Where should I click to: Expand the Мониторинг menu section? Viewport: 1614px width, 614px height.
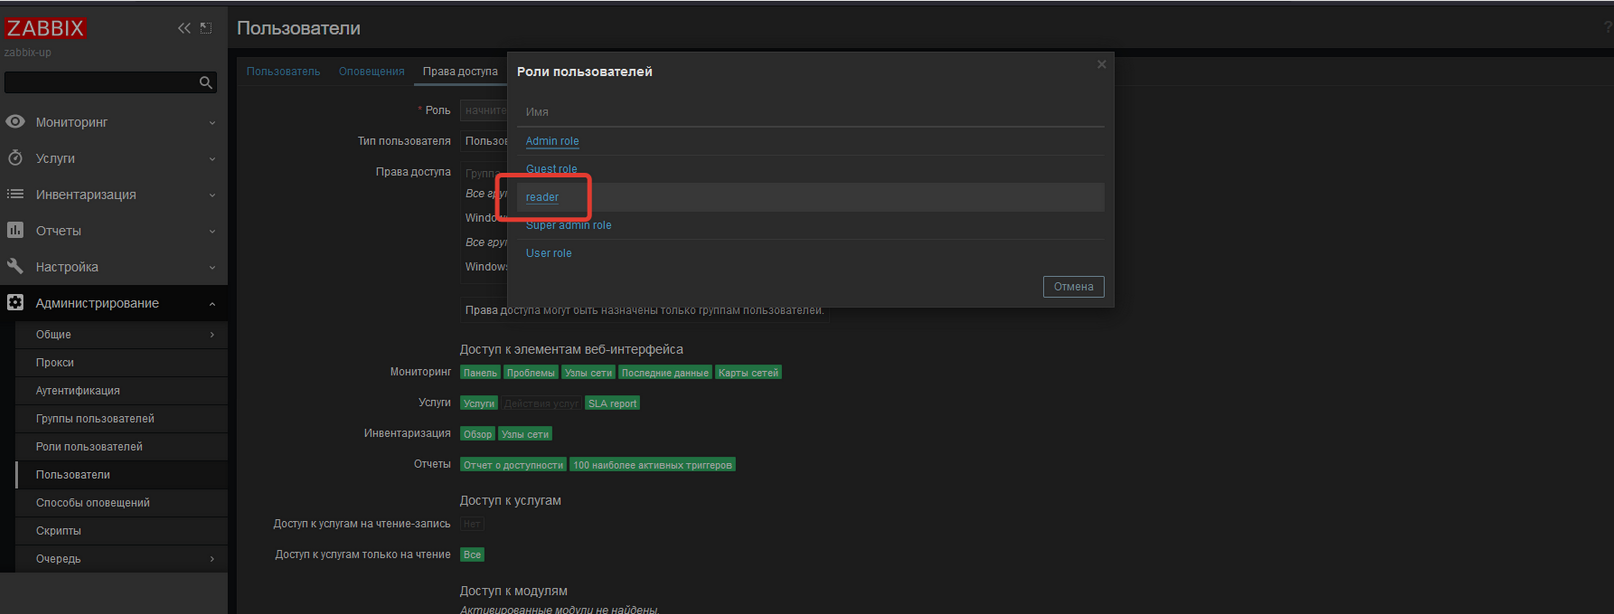click(114, 122)
